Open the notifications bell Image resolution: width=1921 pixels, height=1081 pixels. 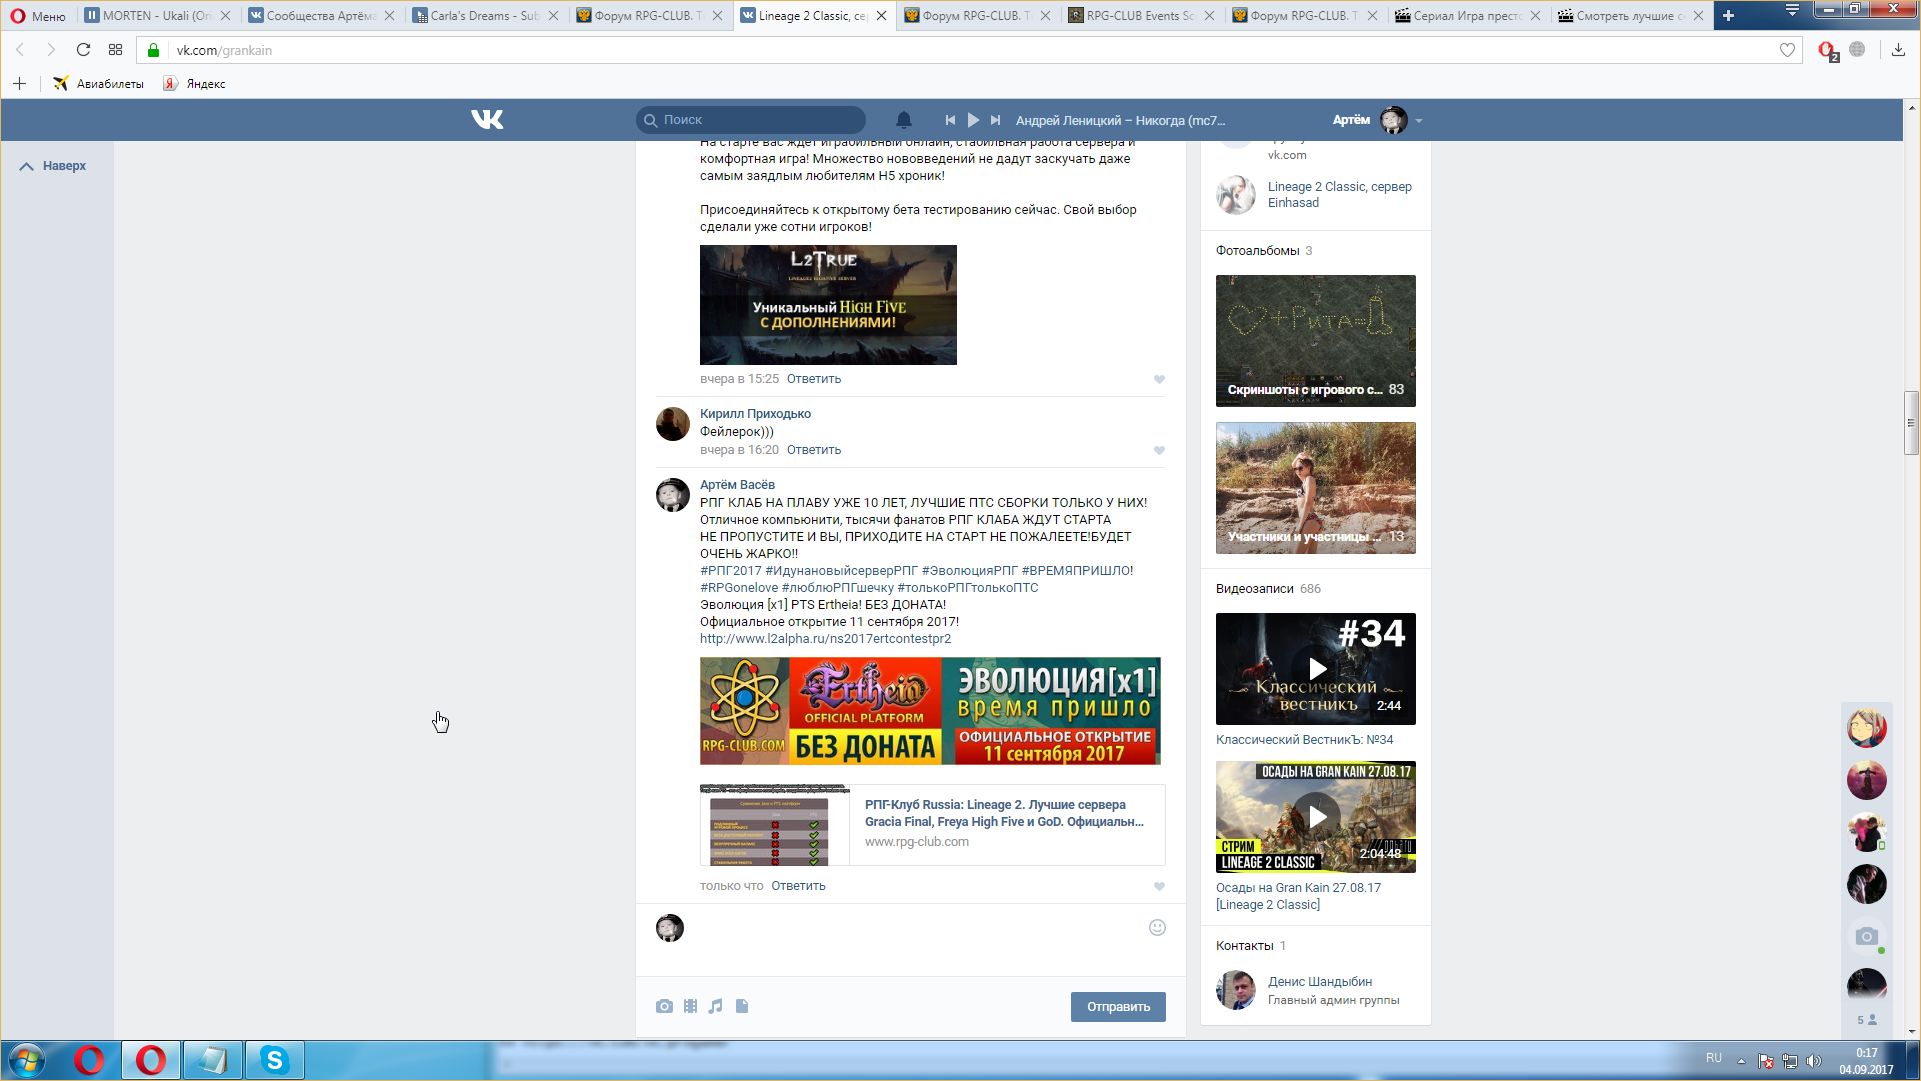click(x=904, y=120)
